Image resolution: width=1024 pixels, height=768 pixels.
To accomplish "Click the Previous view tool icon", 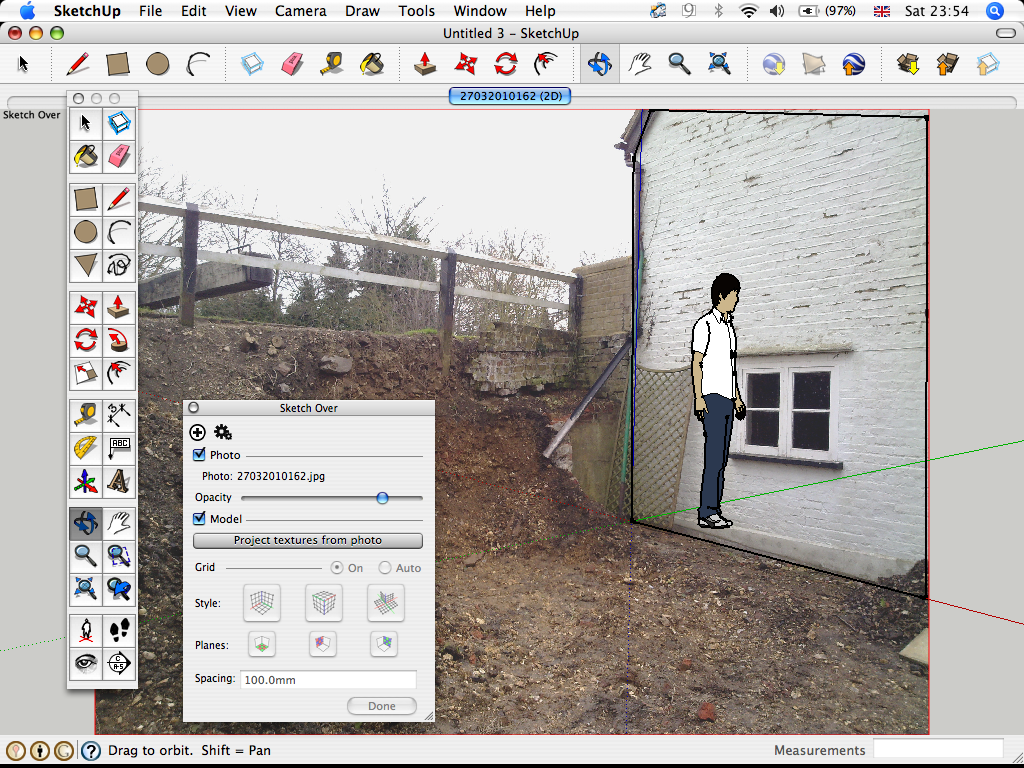I will coord(119,589).
